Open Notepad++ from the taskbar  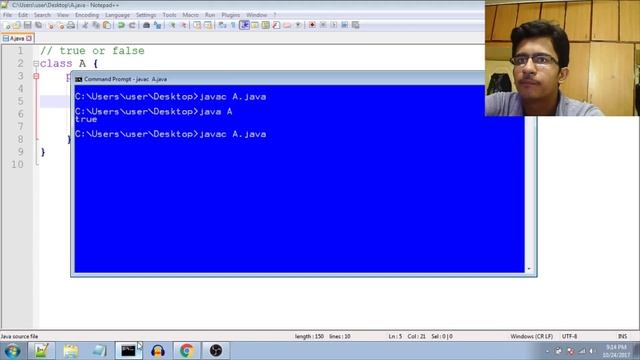(42, 351)
